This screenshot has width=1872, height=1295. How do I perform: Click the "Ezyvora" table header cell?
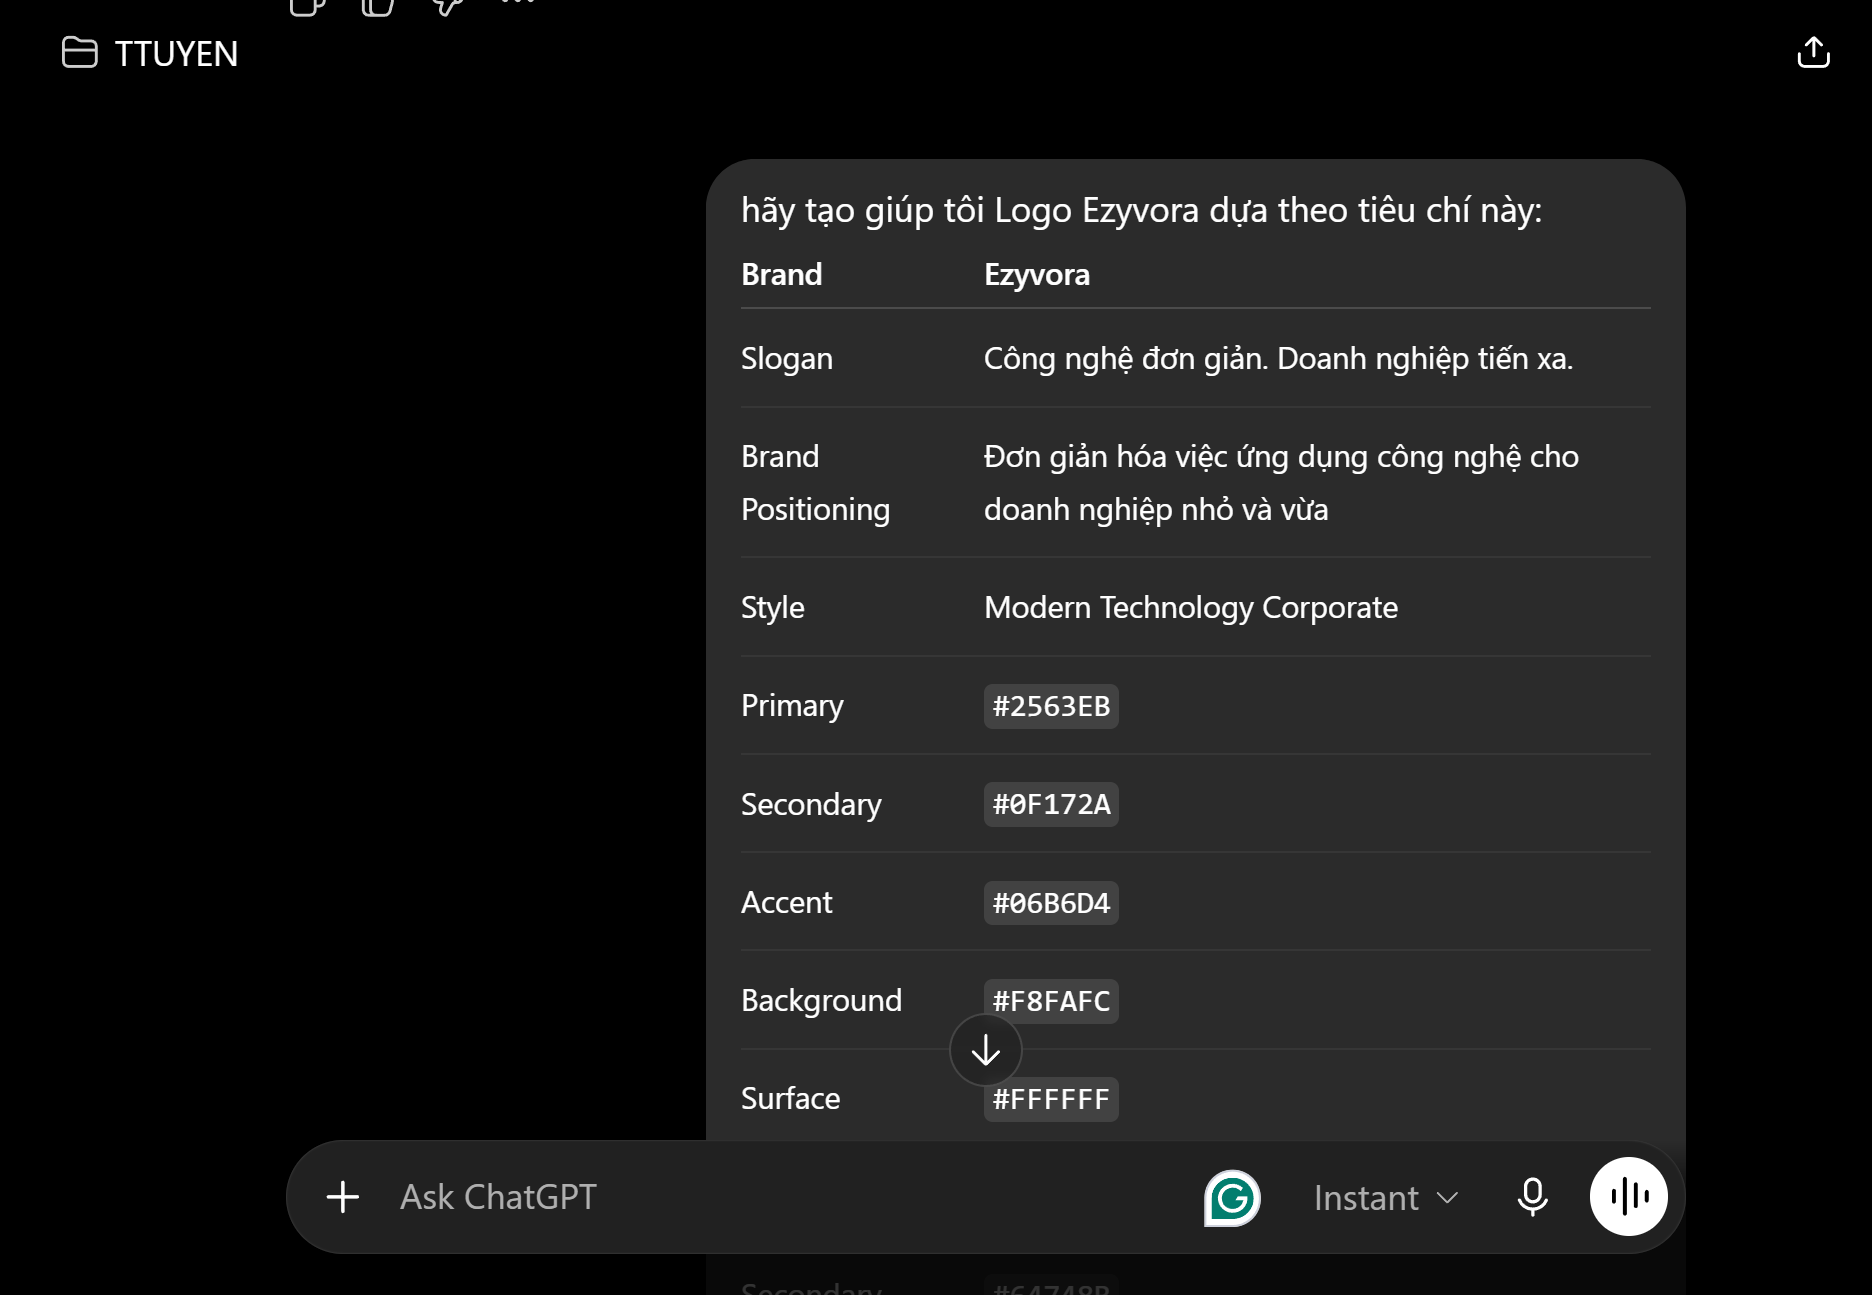(1037, 275)
